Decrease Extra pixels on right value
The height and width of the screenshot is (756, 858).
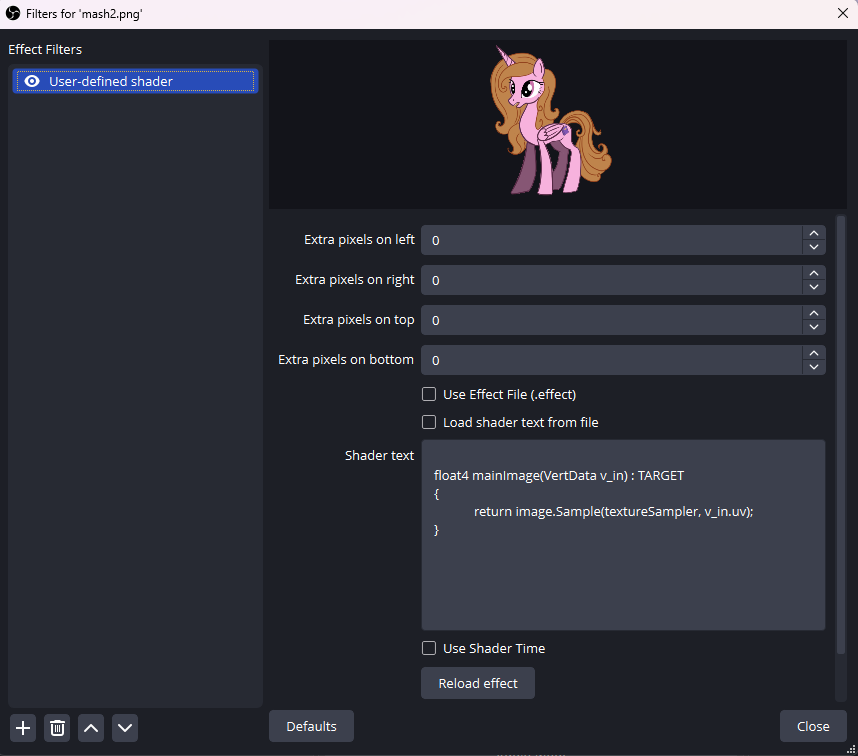[814, 287]
